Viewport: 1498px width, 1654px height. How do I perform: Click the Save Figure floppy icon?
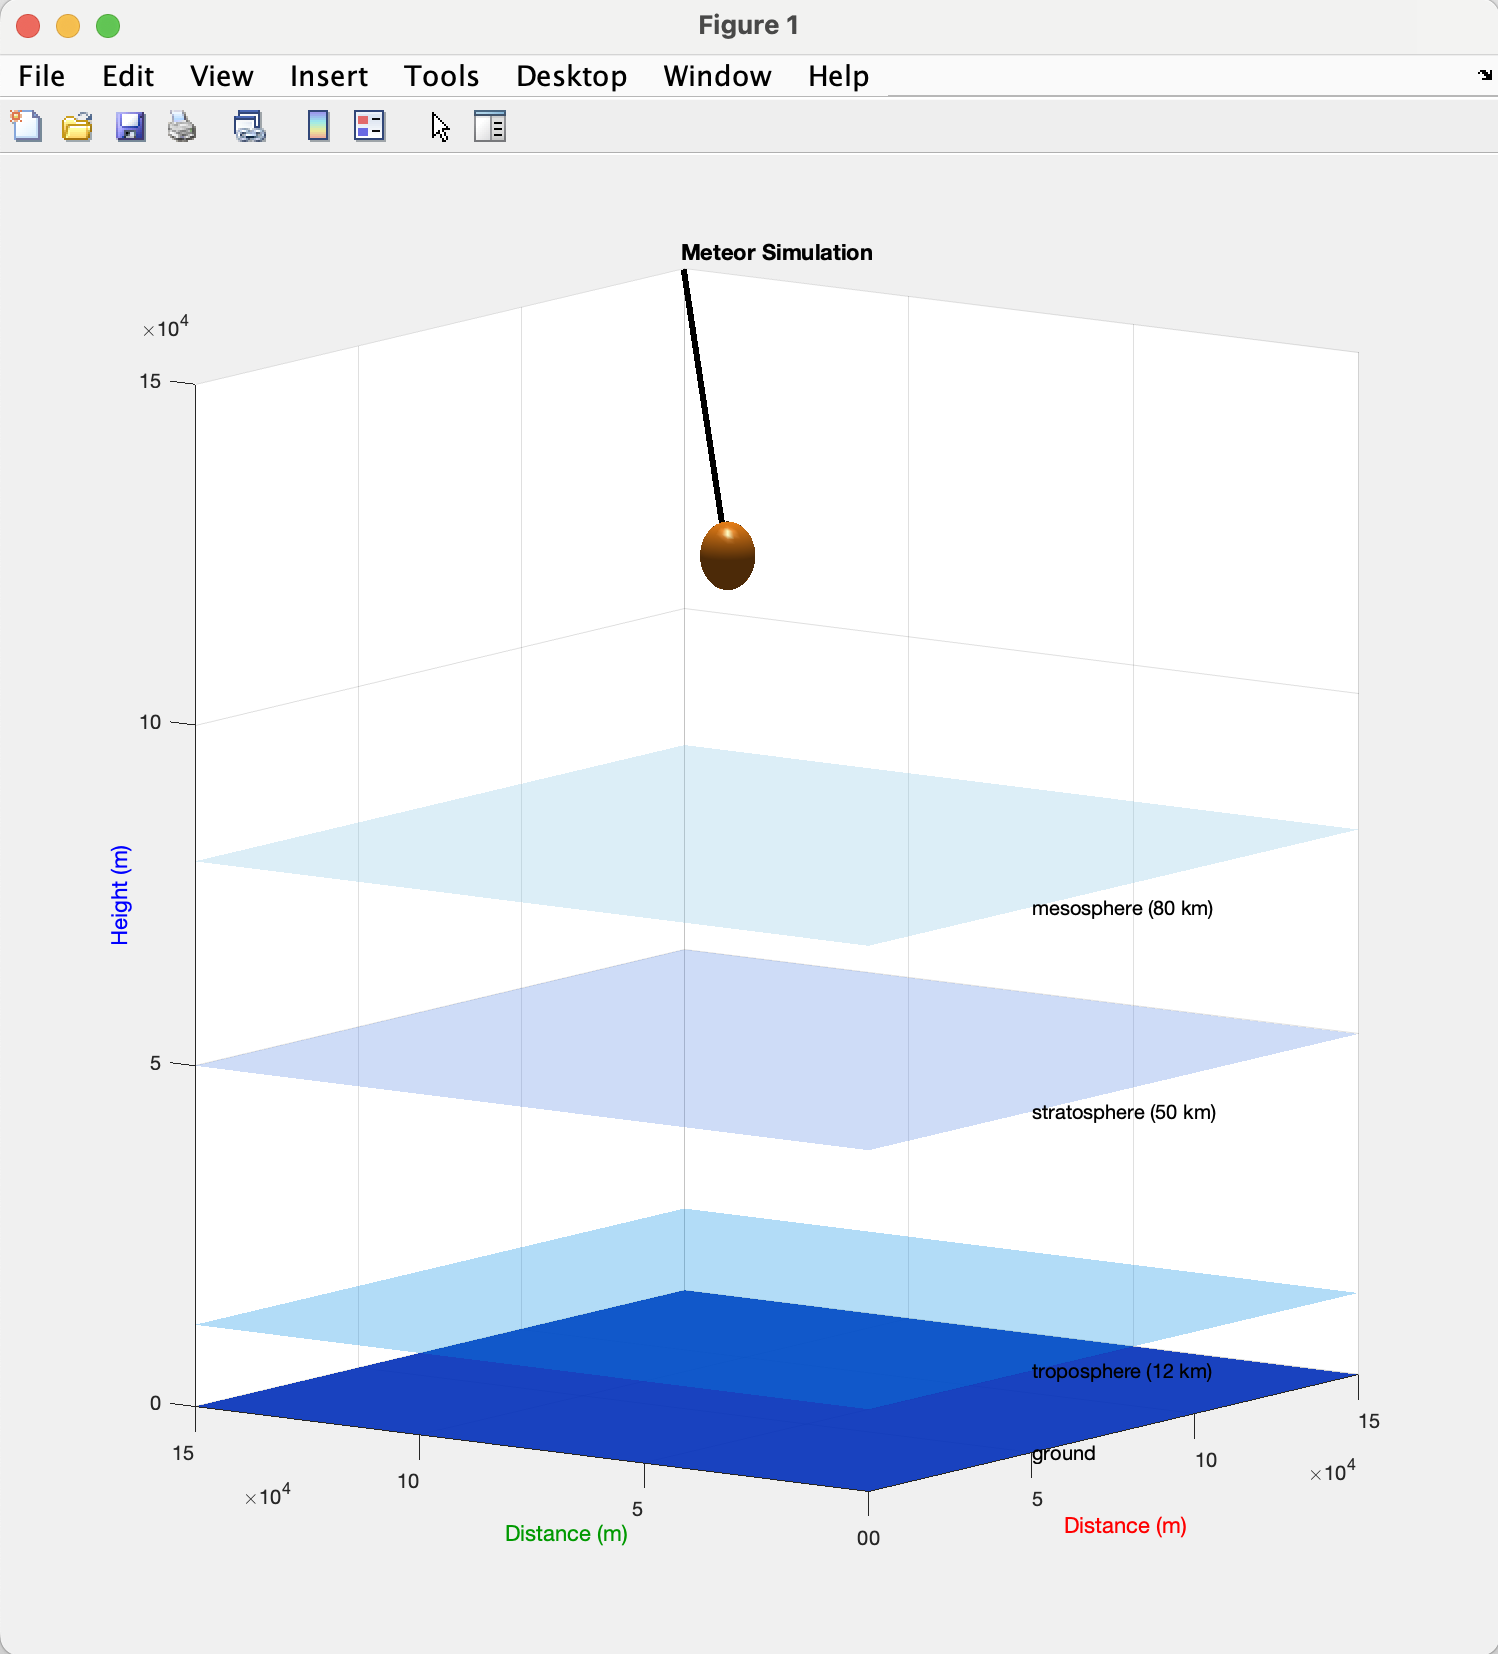[x=130, y=126]
